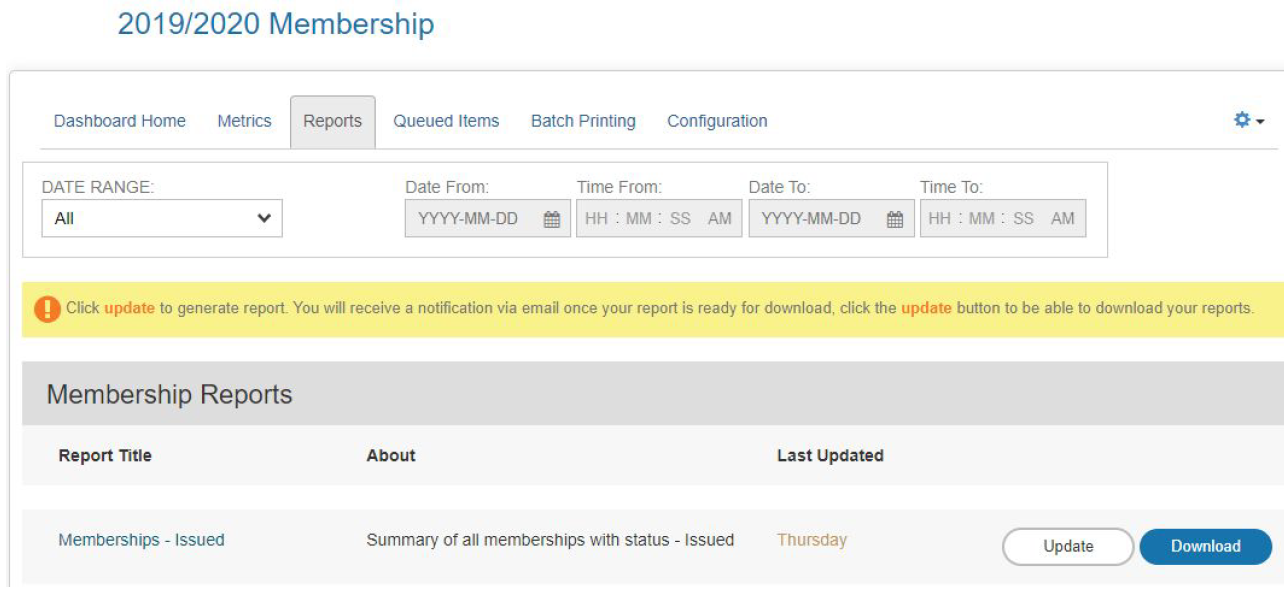1284x590 pixels.
Task: Open the Queued Items tab
Action: click(446, 121)
